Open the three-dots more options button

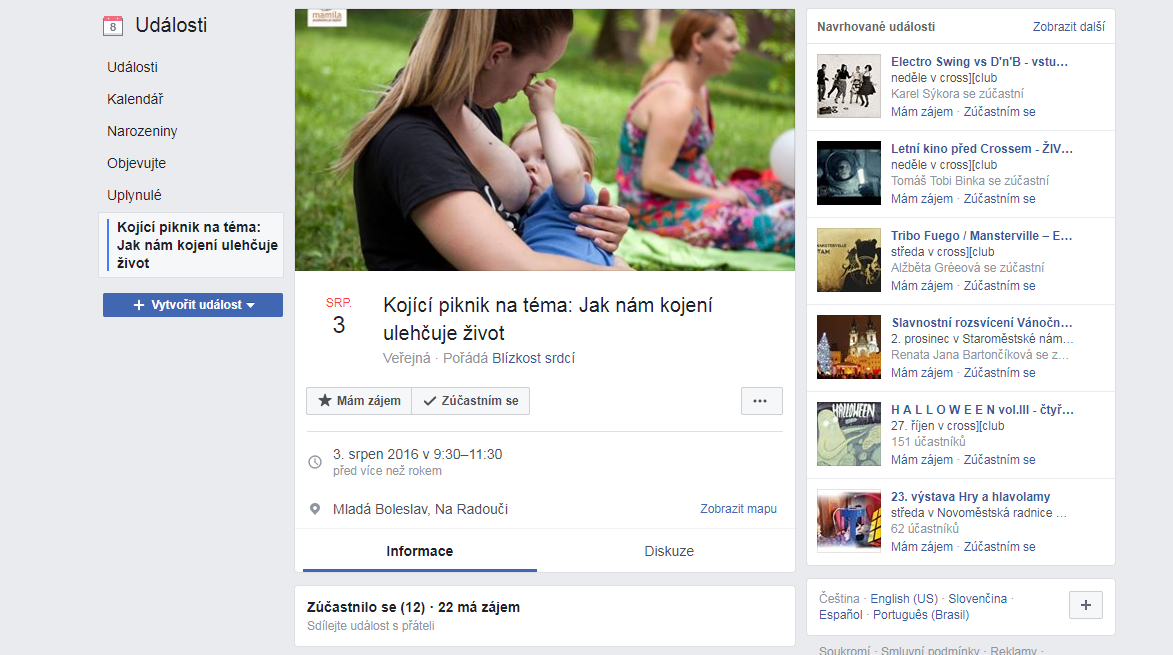(761, 401)
